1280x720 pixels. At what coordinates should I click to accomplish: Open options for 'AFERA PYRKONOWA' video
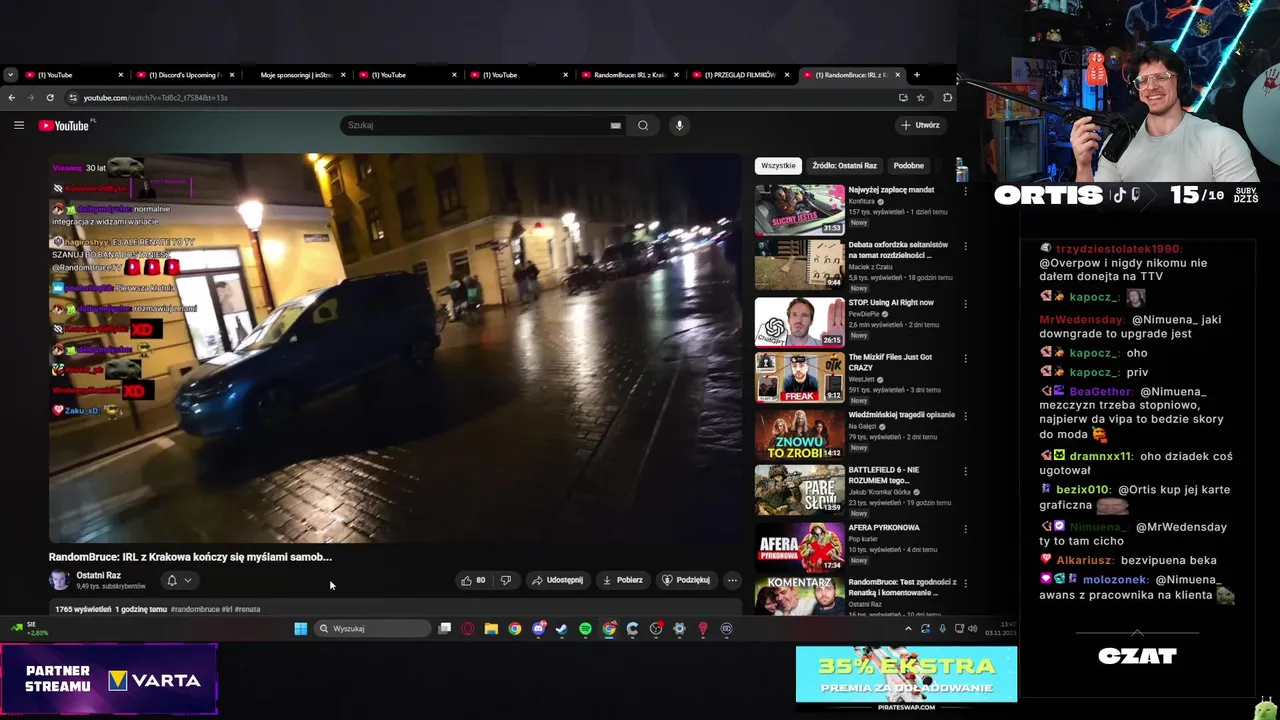click(x=965, y=529)
